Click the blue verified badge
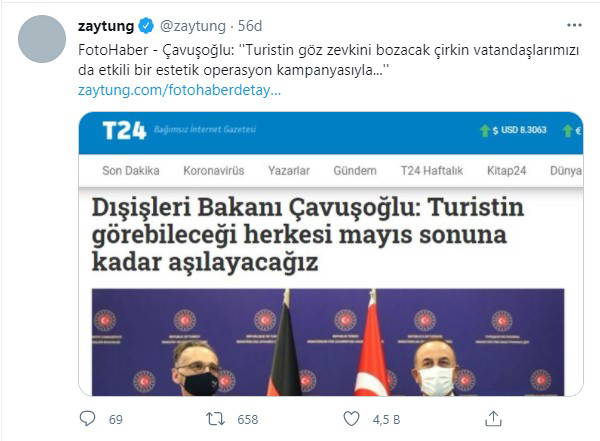Viewport: 600px width, 441px height. [x=146, y=26]
